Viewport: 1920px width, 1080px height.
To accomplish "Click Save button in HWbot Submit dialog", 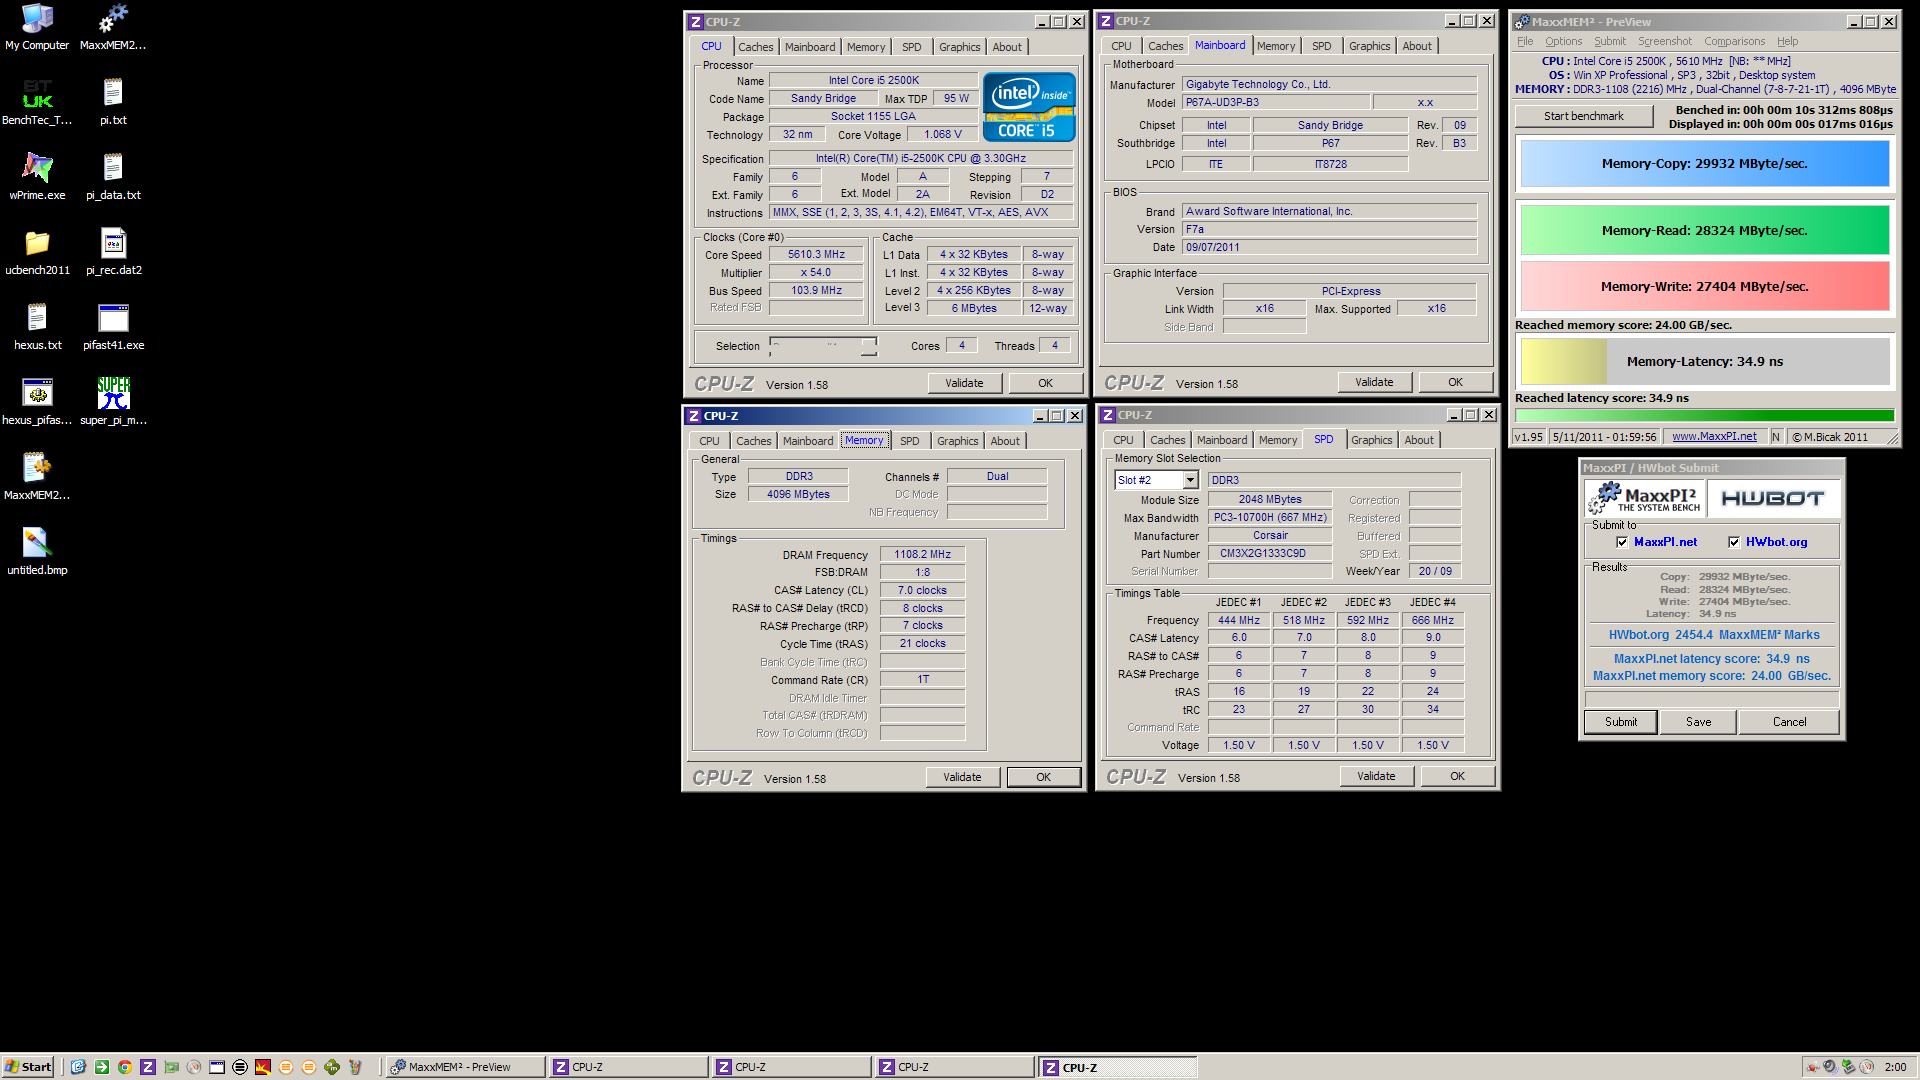I will coord(1698,722).
